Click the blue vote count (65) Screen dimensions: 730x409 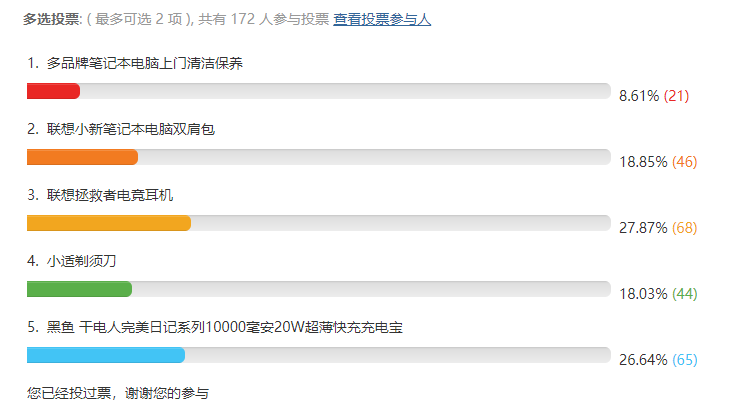click(684, 360)
